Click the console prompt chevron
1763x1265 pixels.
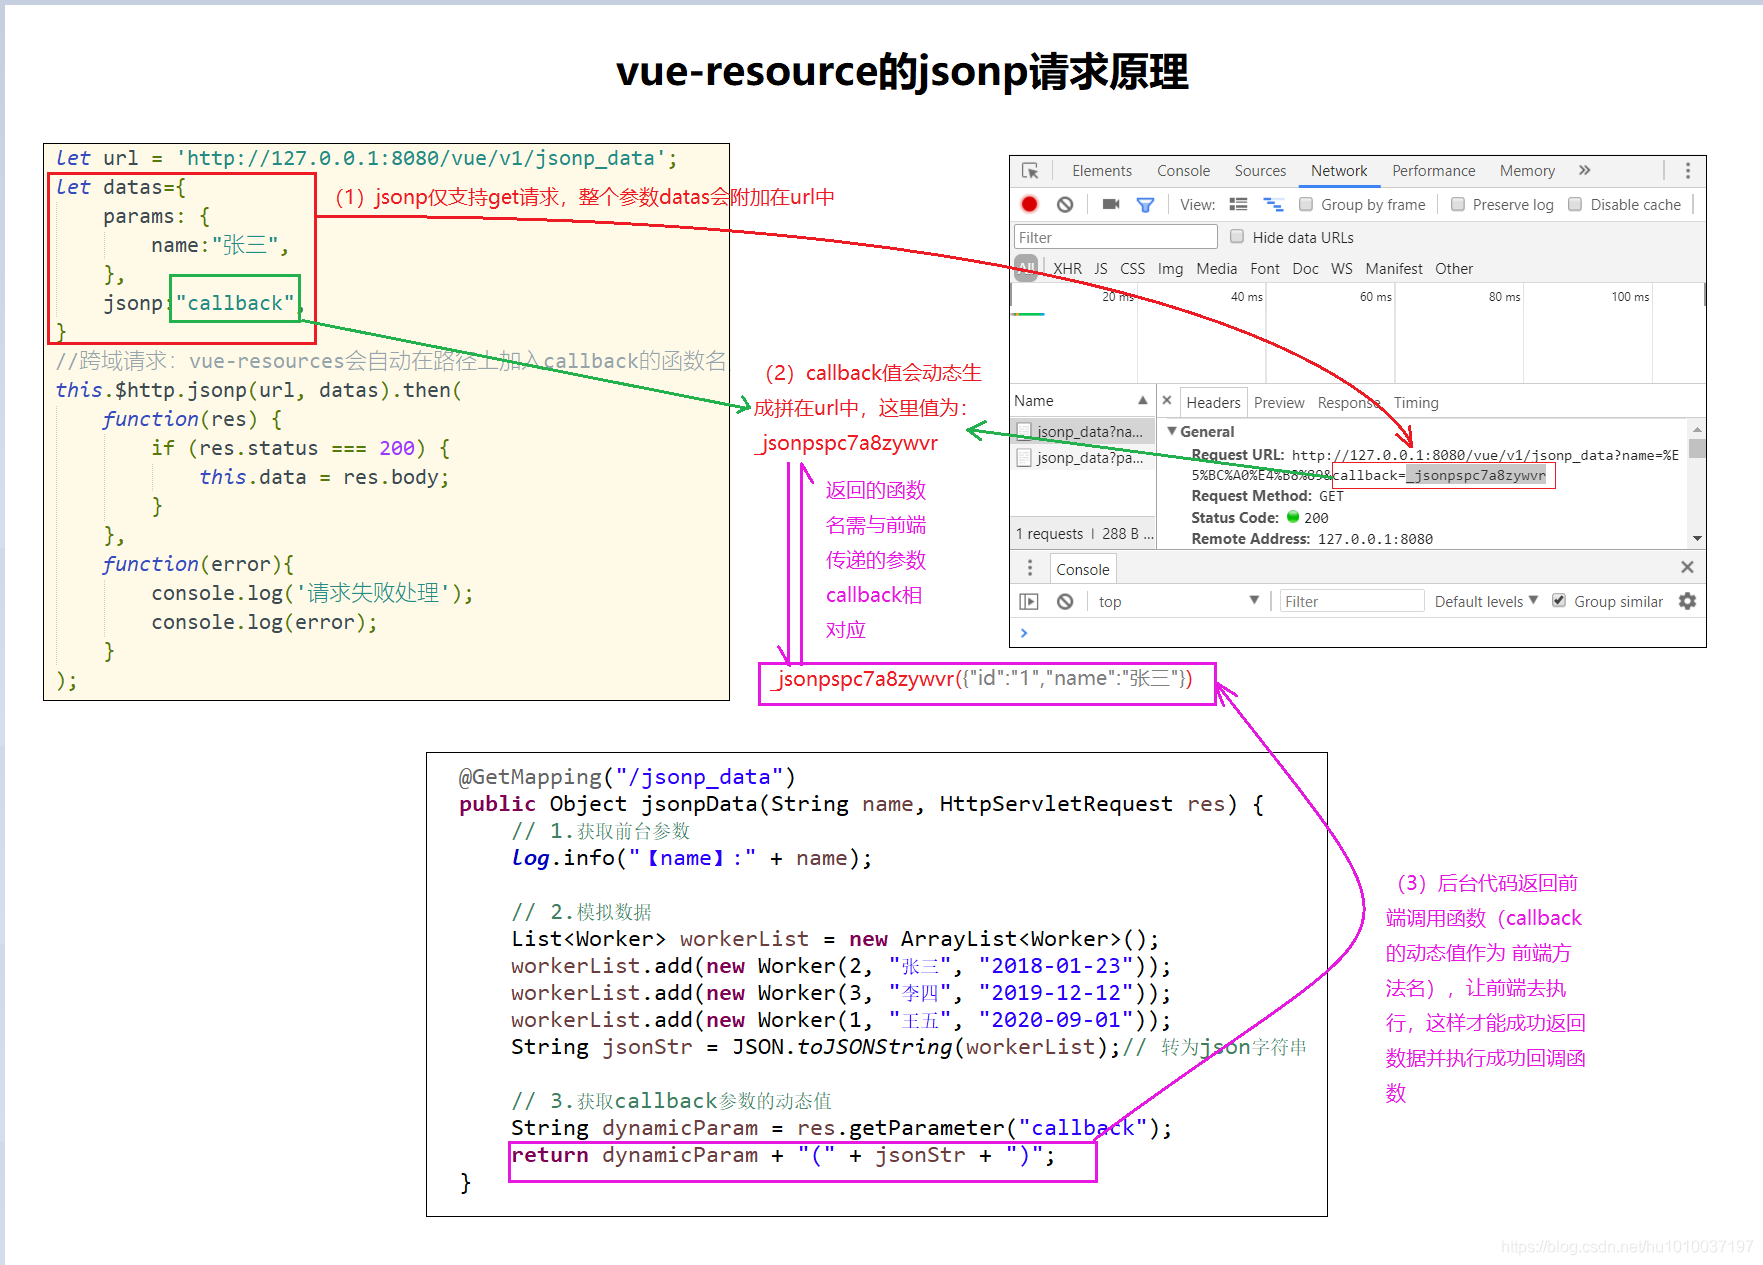point(1023,633)
